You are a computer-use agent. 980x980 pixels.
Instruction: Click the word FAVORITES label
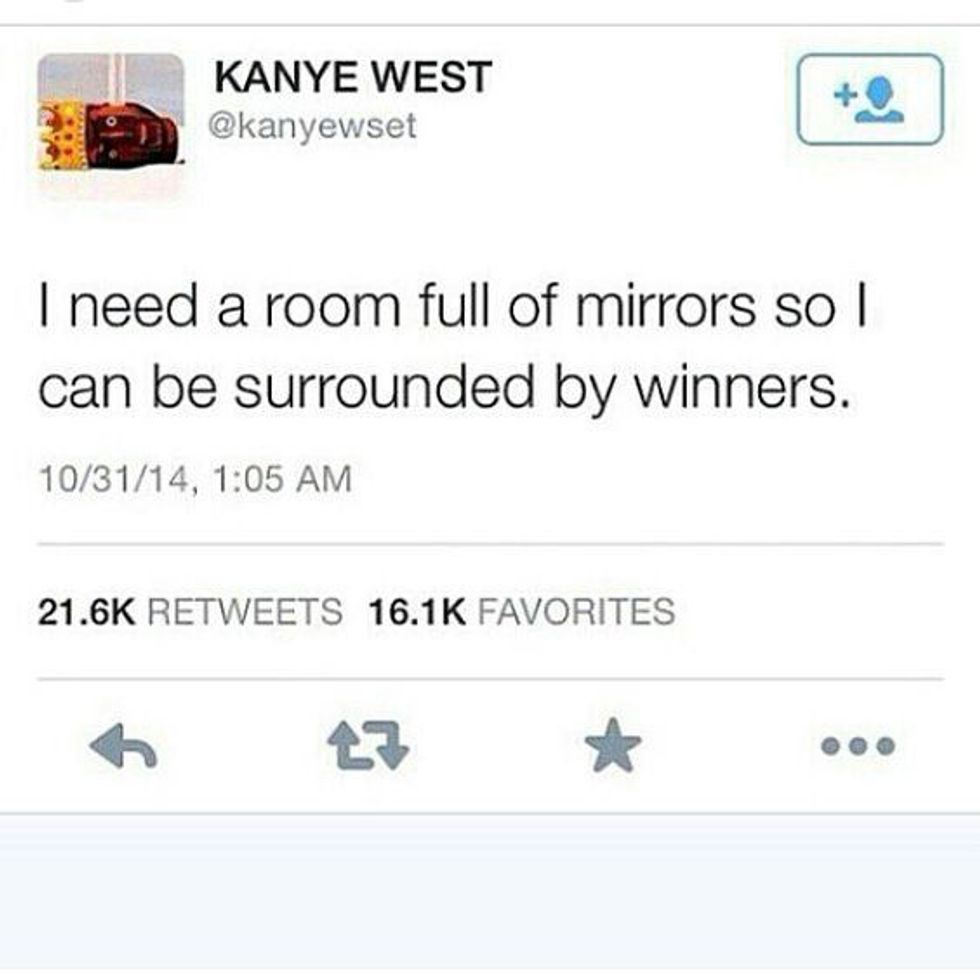pyautogui.click(x=577, y=611)
